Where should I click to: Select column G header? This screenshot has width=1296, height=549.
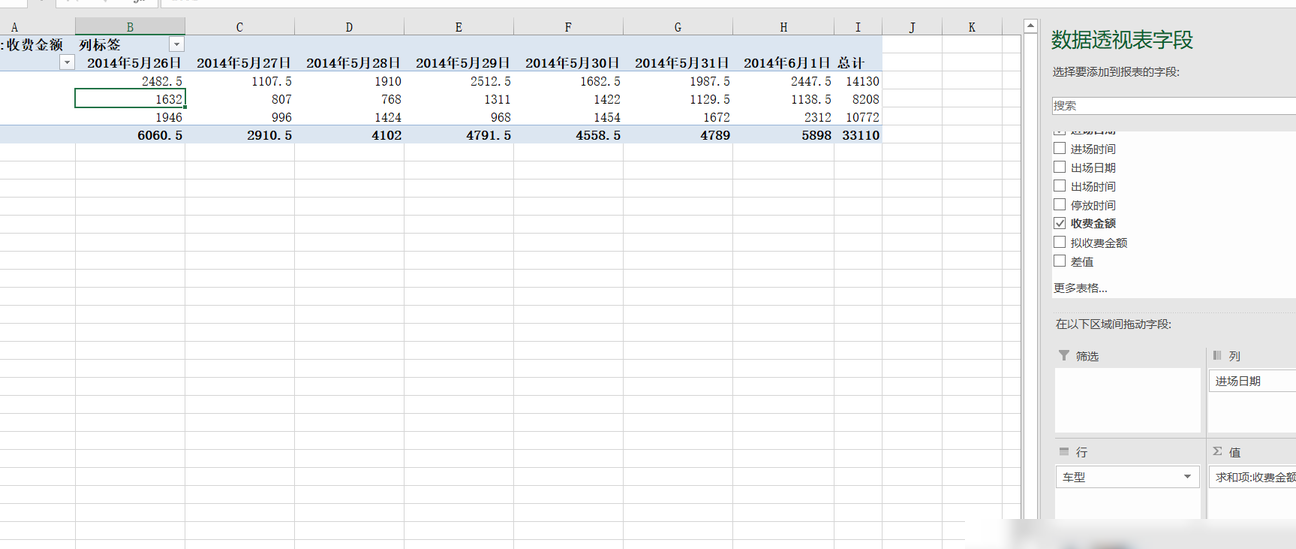(678, 27)
